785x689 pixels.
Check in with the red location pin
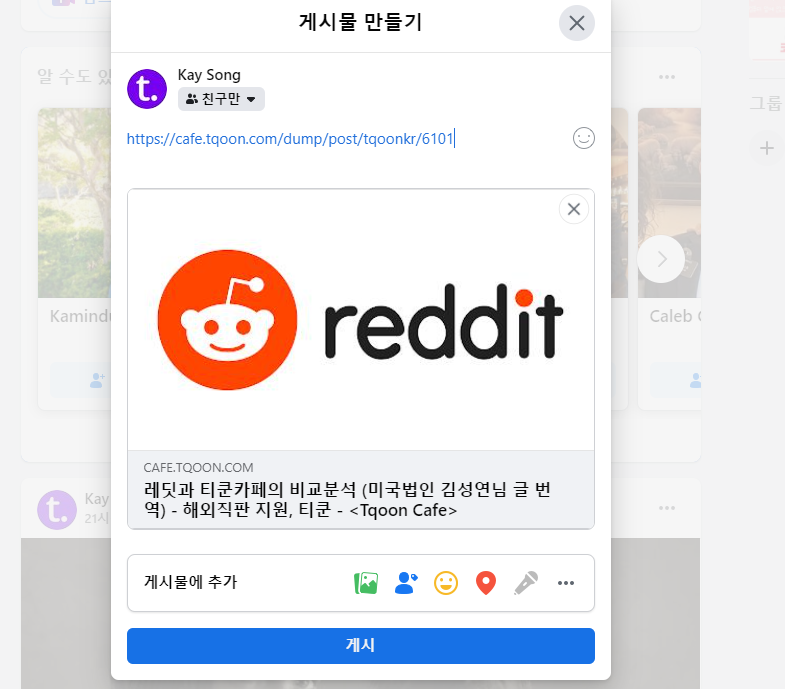point(486,583)
